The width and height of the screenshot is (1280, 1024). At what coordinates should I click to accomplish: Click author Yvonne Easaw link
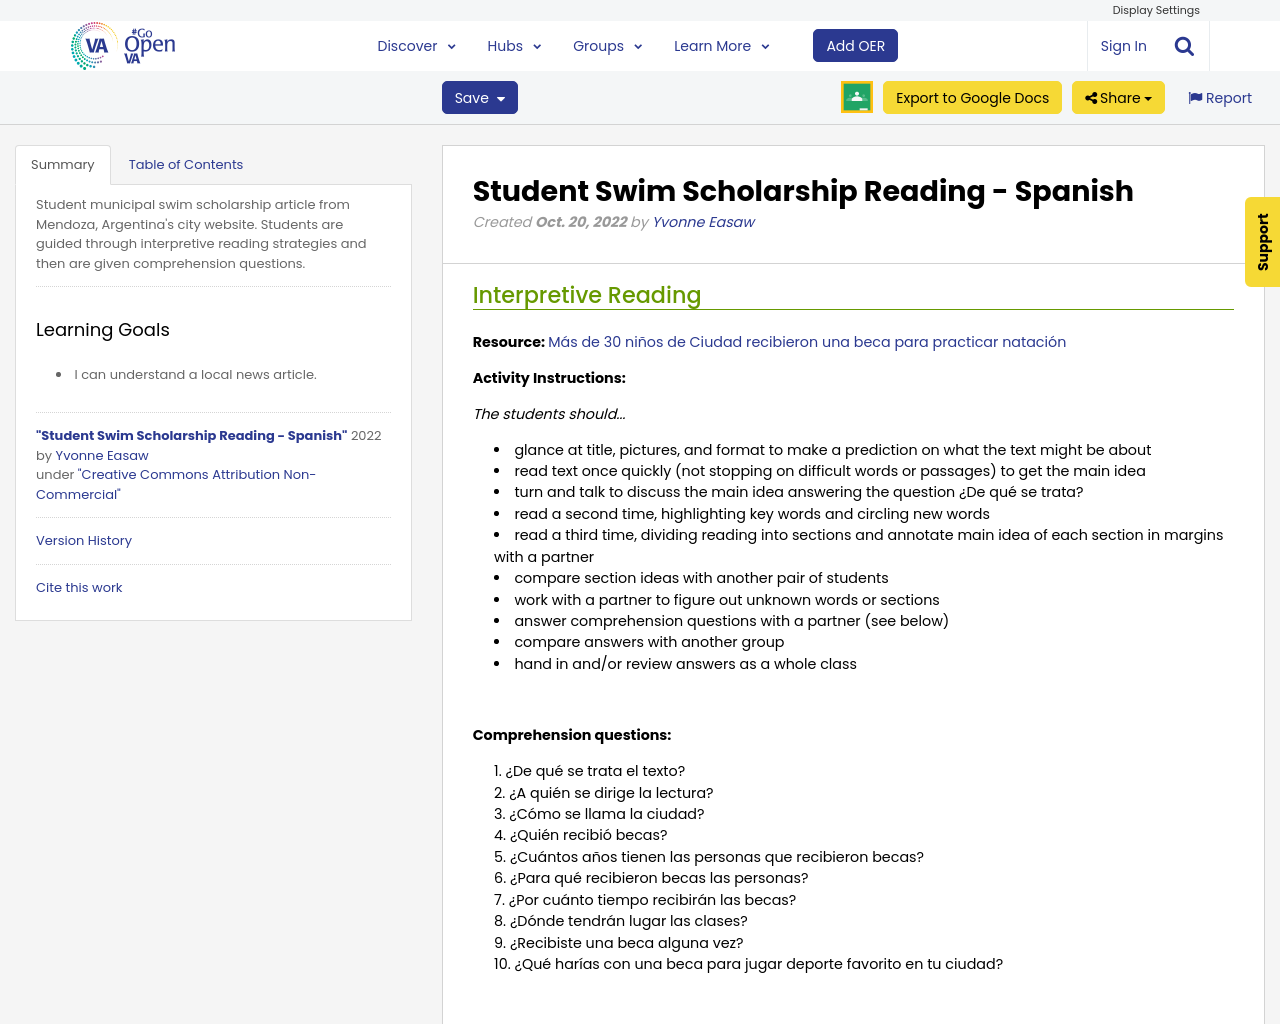(x=703, y=221)
